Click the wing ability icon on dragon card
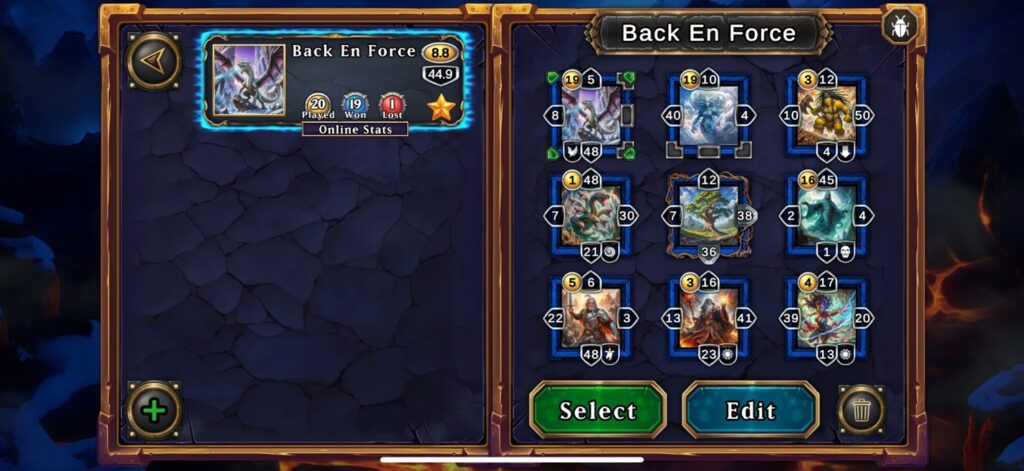This screenshot has width=1024, height=471. pyautogui.click(x=573, y=153)
